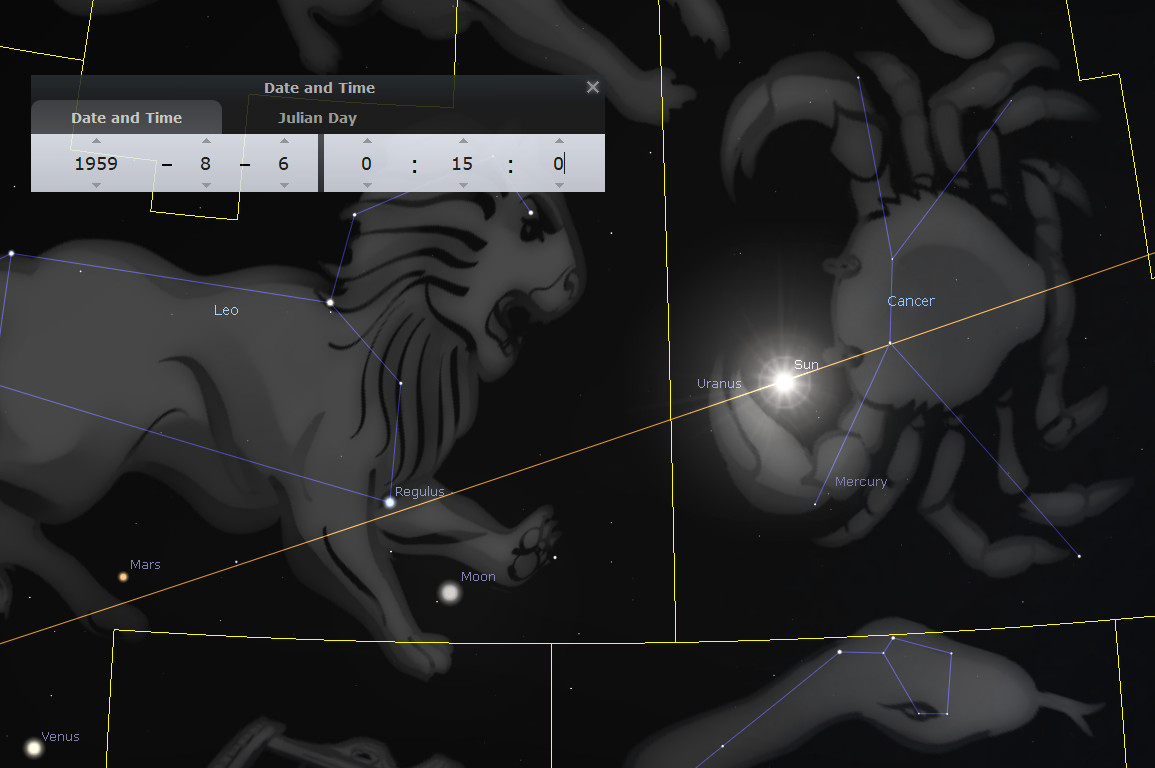This screenshot has height=768, width=1155.
Task: Click the day field showing 6
Action: click(x=284, y=163)
